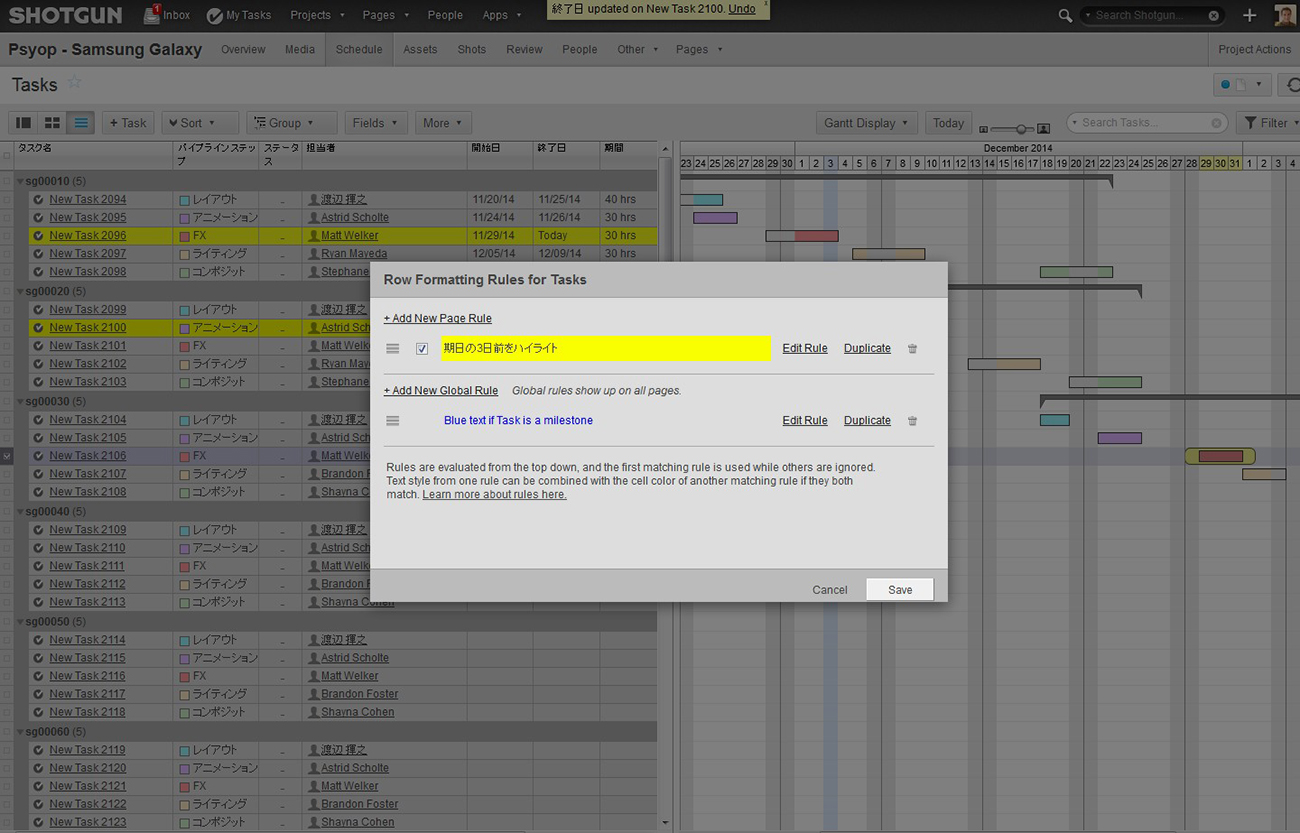The height and width of the screenshot is (833, 1300).
Task: Collapse the sg00010 task group
Action: [x=20, y=182]
